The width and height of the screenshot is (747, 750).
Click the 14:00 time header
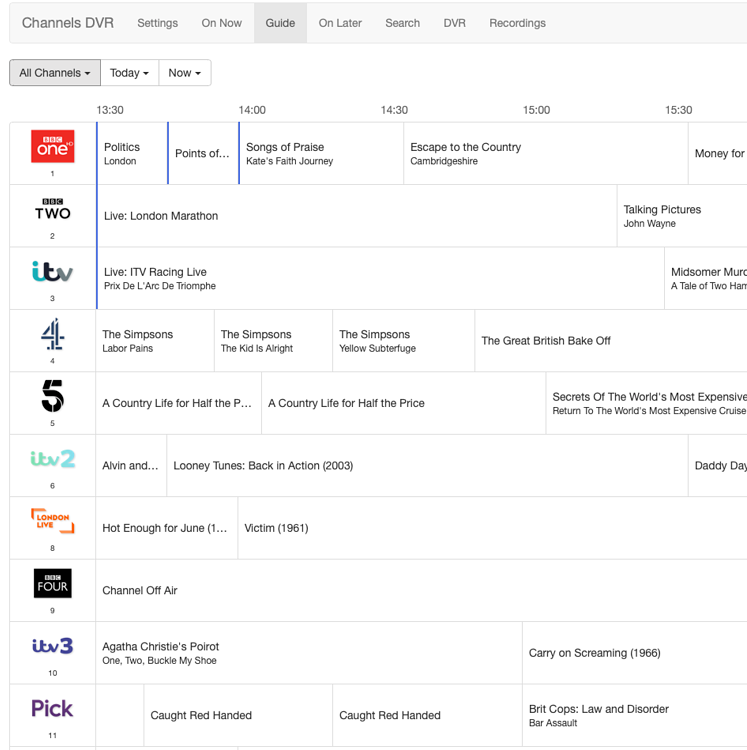pos(252,110)
